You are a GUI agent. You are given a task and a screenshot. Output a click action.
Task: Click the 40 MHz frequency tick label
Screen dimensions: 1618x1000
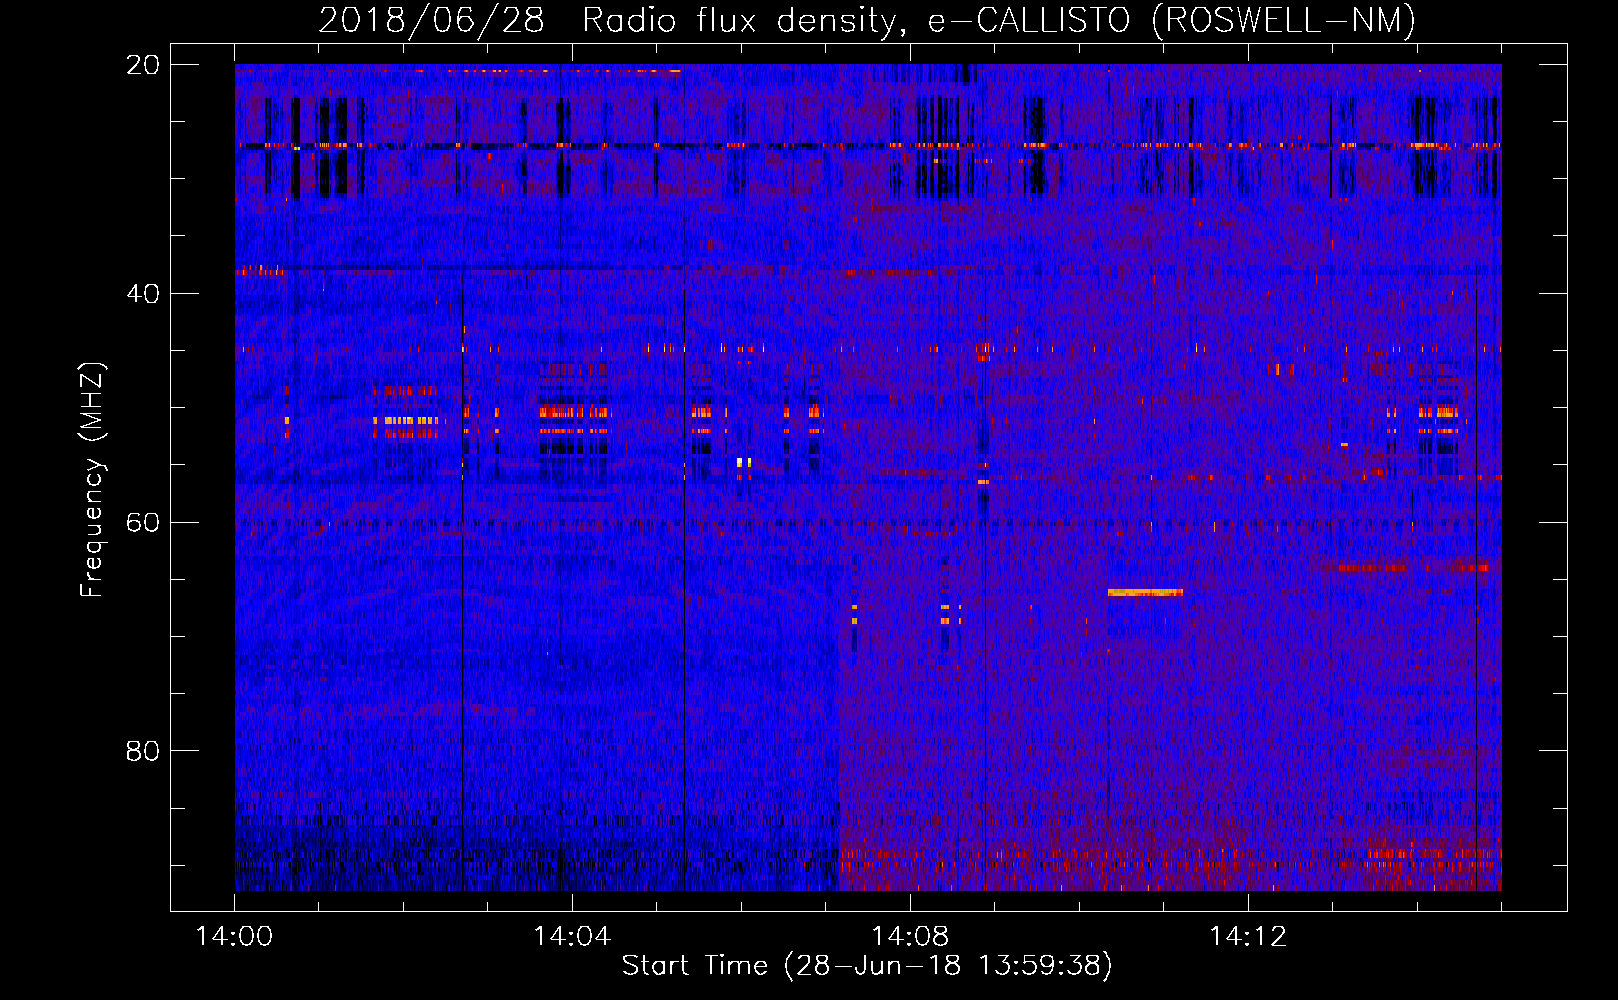point(143,294)
